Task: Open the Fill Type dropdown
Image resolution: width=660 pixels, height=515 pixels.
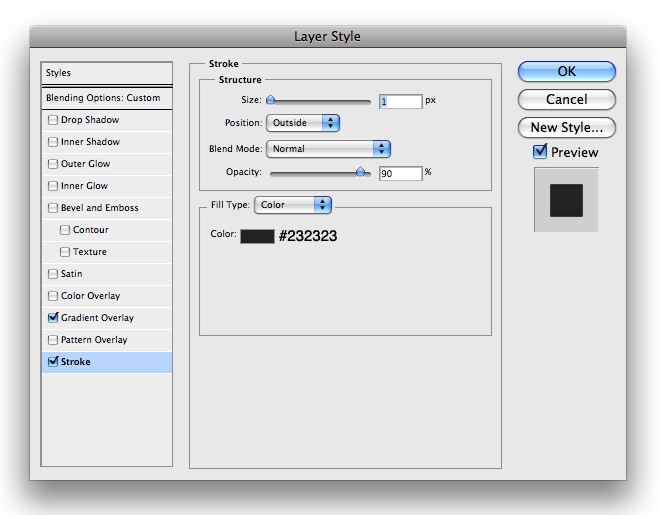Action: pos(293,205)
